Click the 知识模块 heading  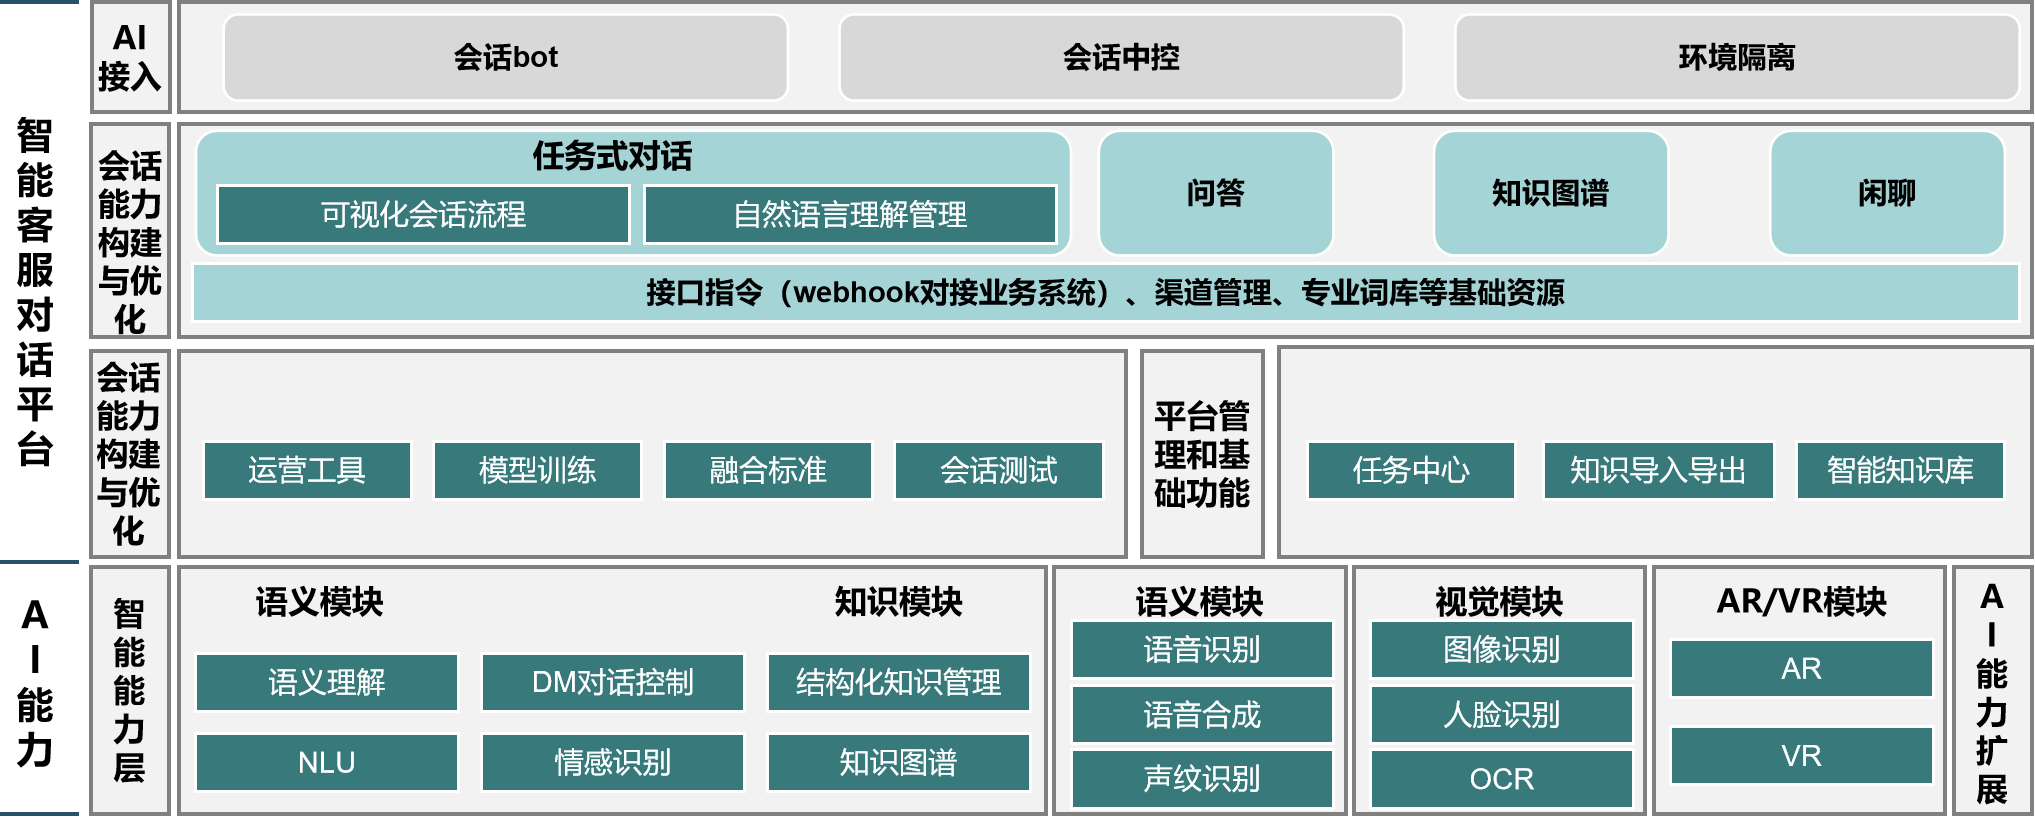[x=898, y=602]
